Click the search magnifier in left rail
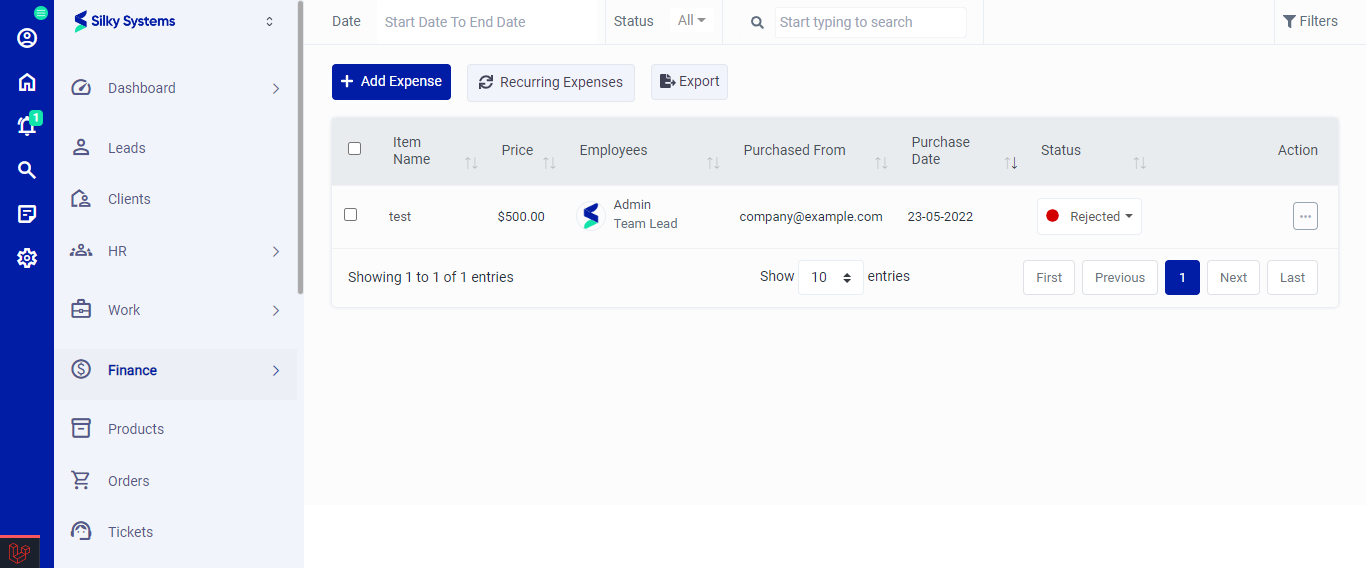Image resolution: width=1366 pixels, height=568 pixels. [x=27, y=170]
